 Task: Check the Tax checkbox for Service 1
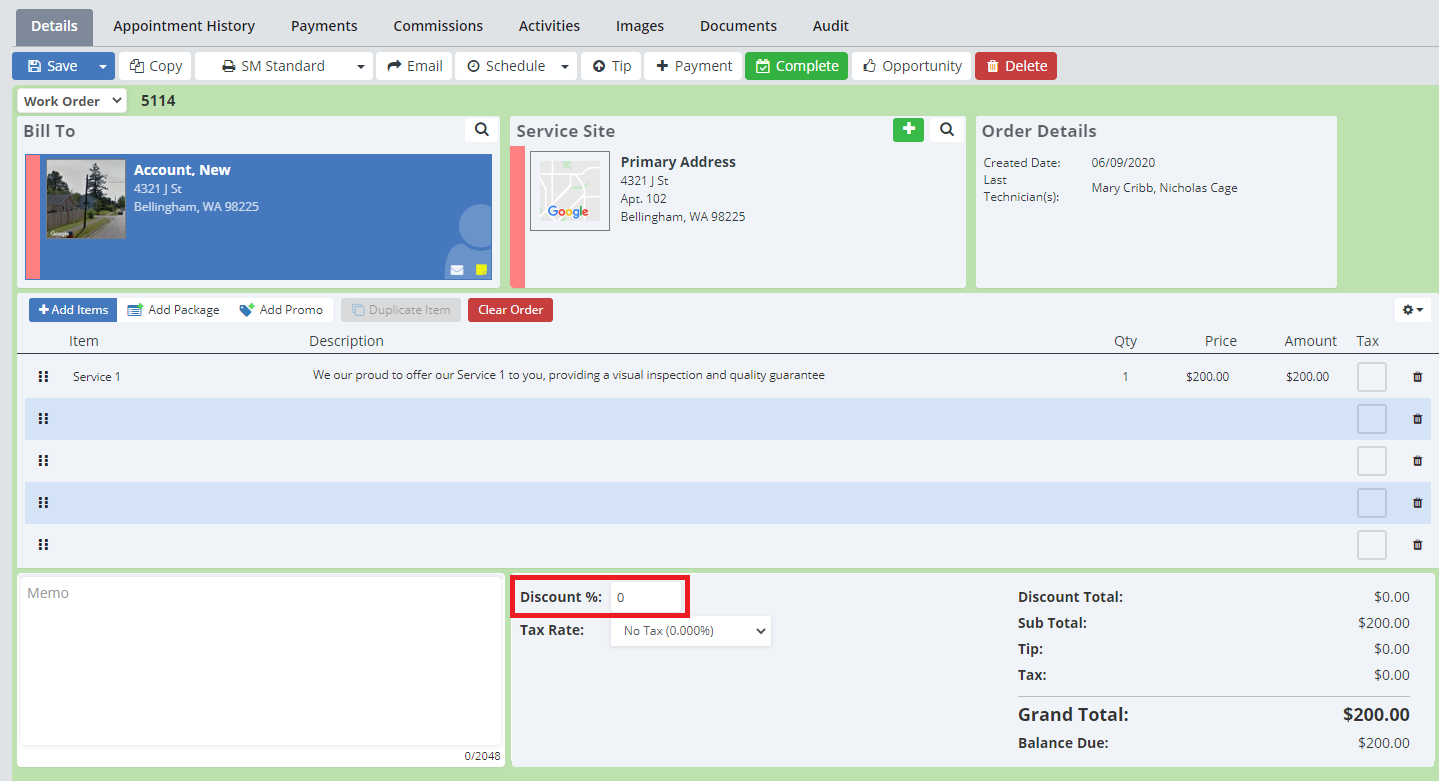pyautogui.click(x=1371, y=377)
